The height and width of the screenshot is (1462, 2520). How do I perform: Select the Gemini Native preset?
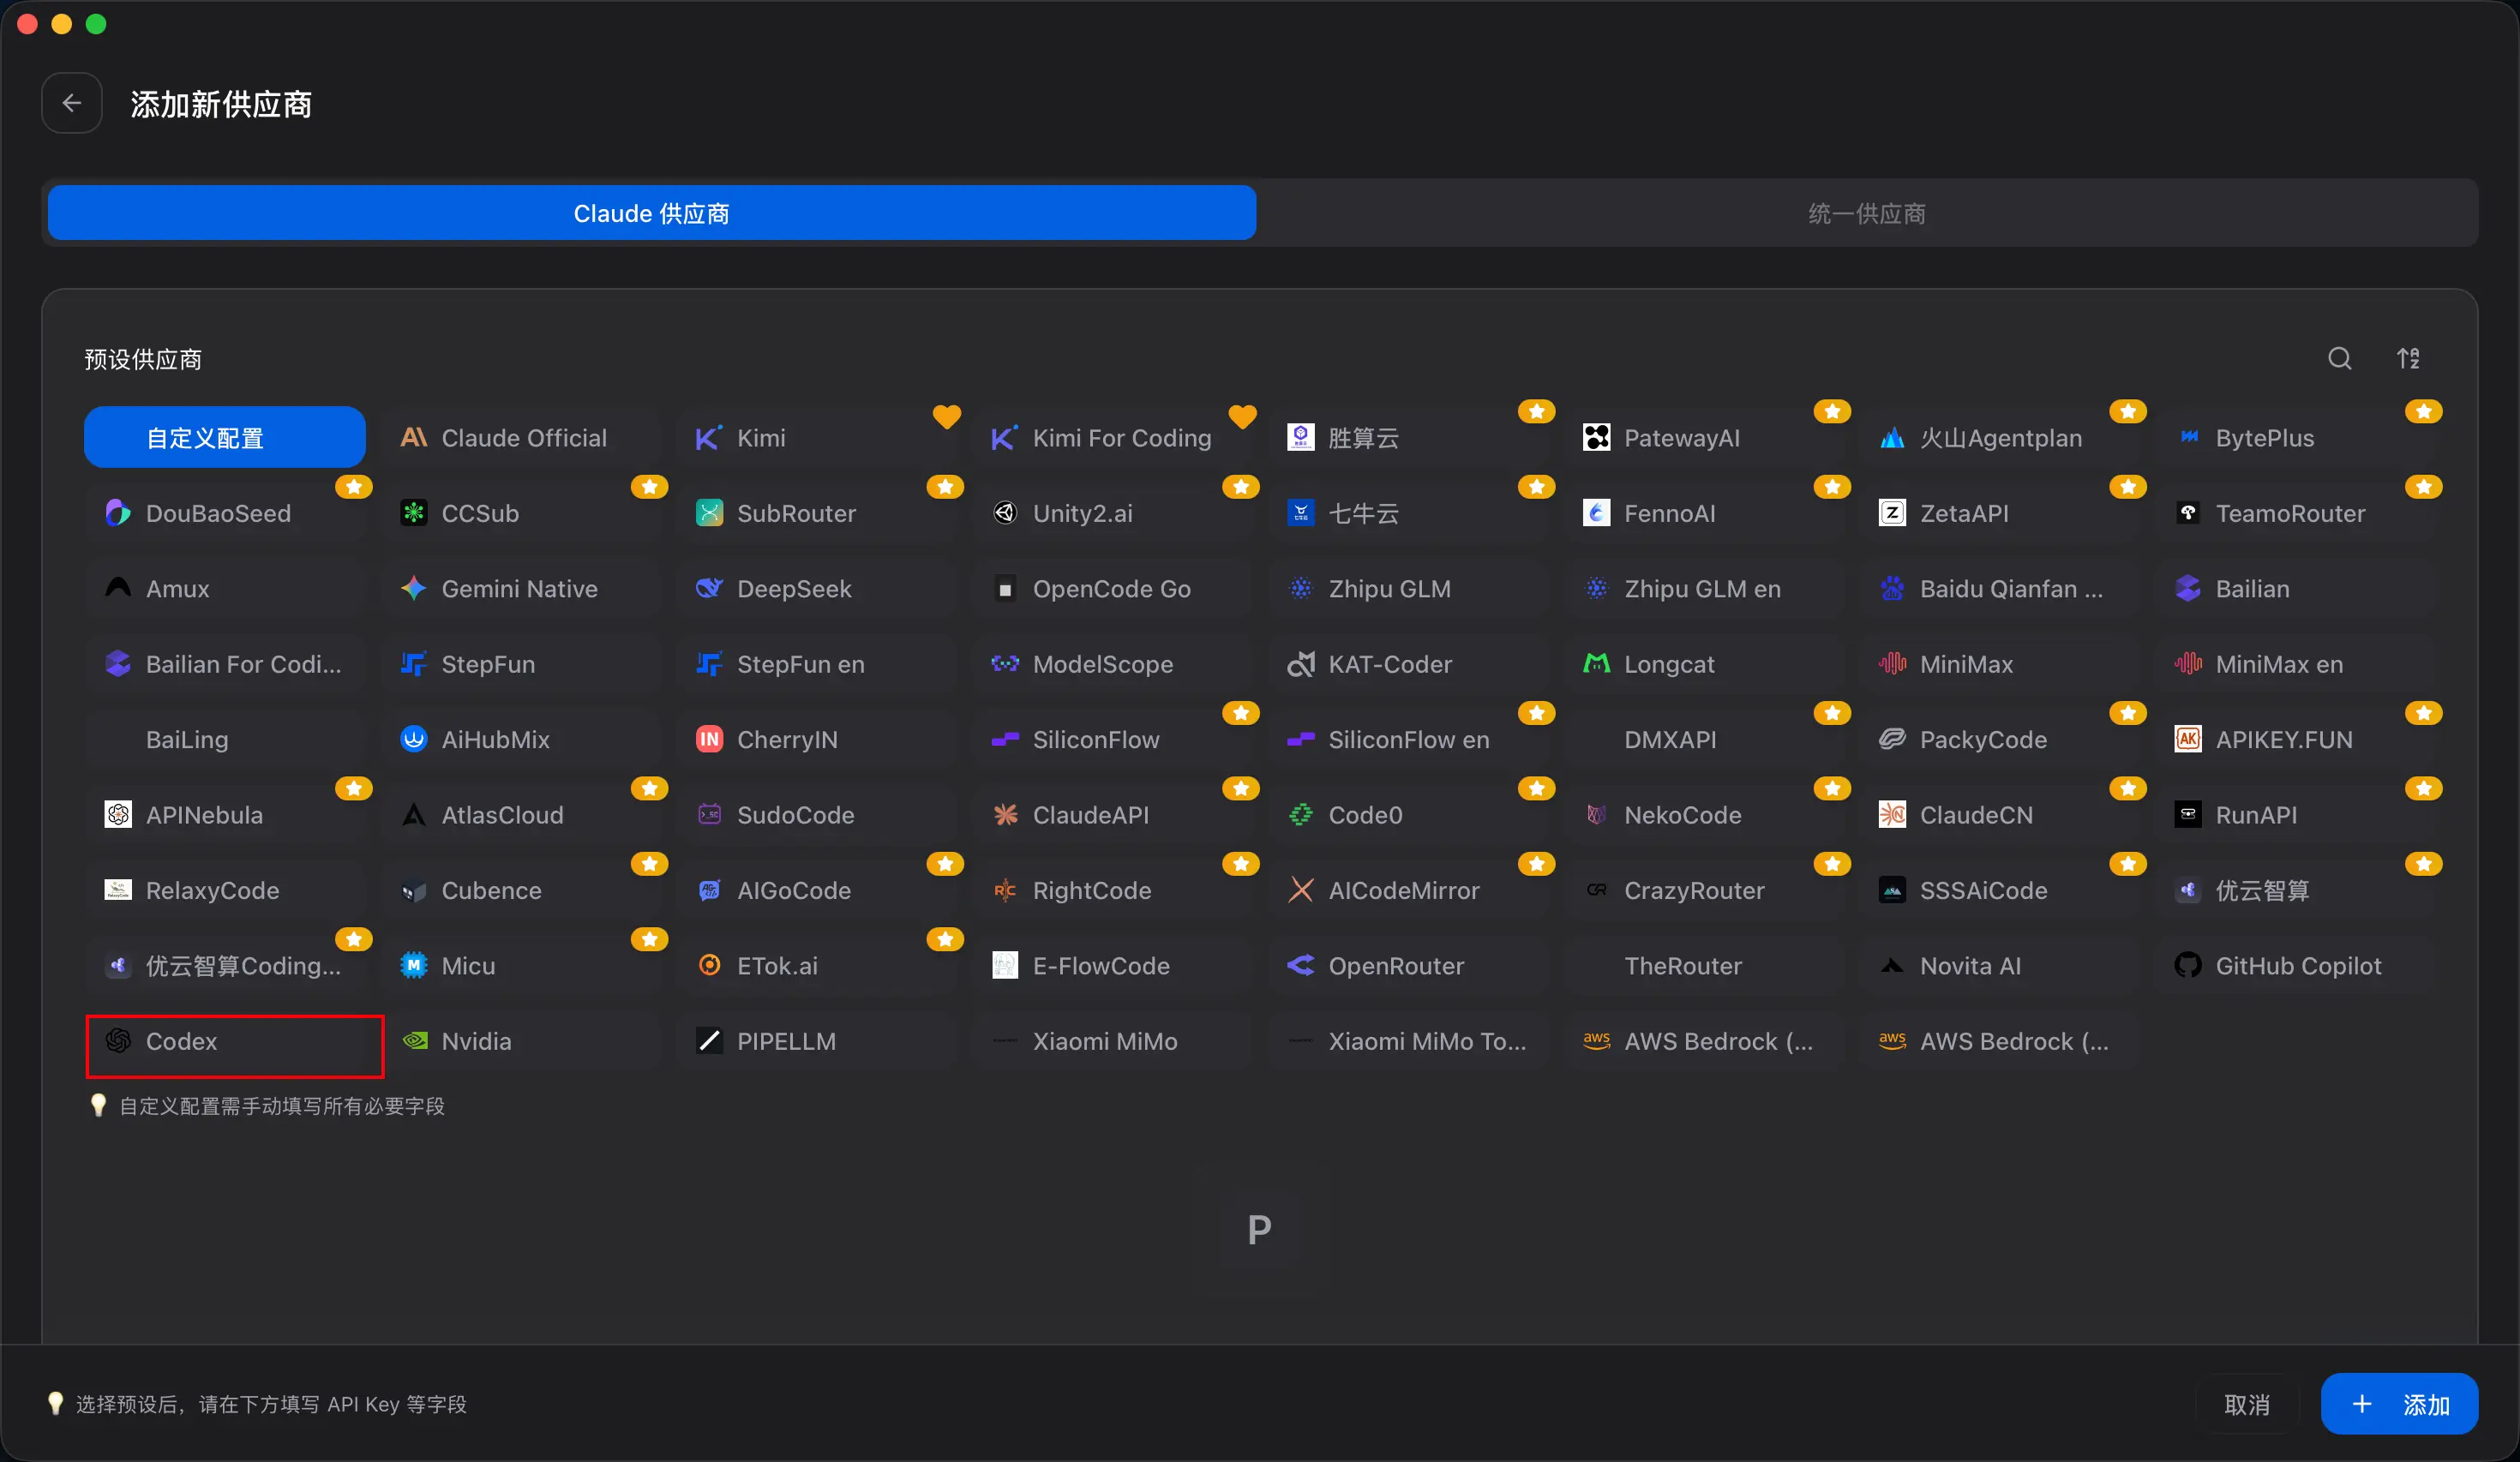tap(522, 589)
